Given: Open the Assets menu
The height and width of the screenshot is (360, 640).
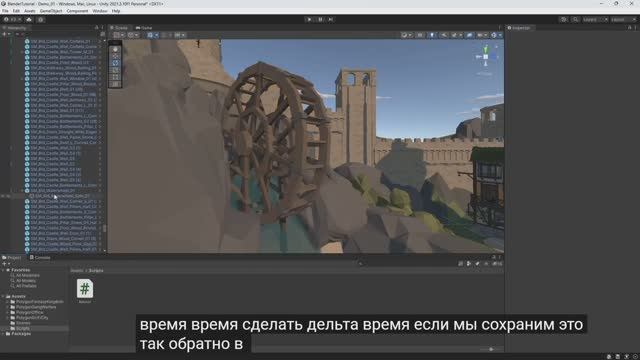Looking at the screenshot, I should pyautogui.click(x=30, y=11).
